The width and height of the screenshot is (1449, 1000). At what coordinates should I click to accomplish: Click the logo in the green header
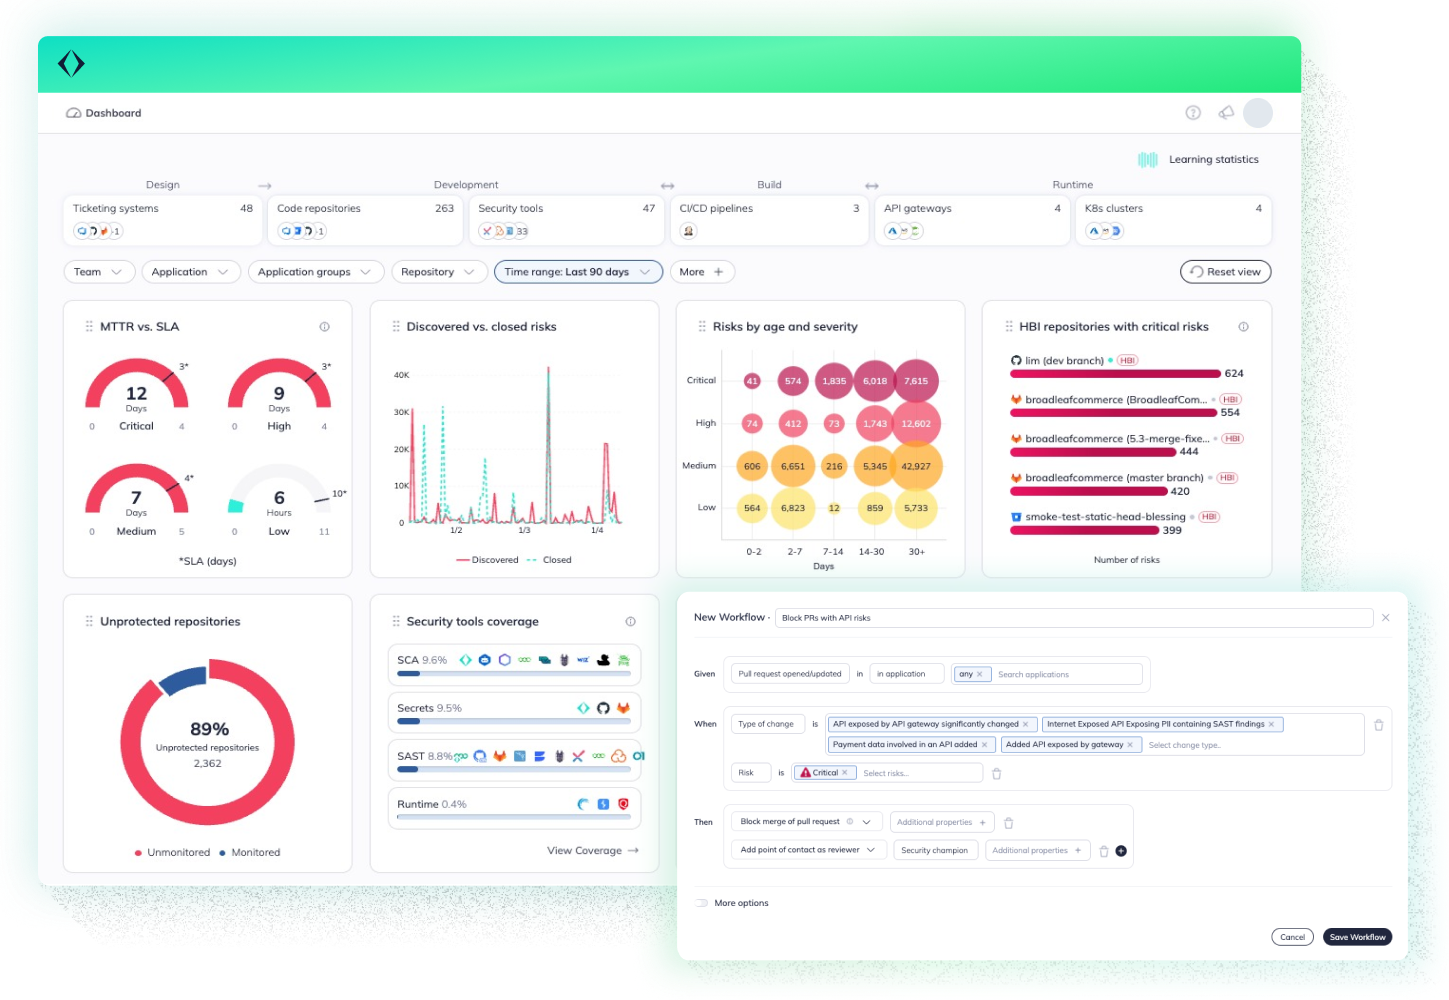click(x=71, y=64)
